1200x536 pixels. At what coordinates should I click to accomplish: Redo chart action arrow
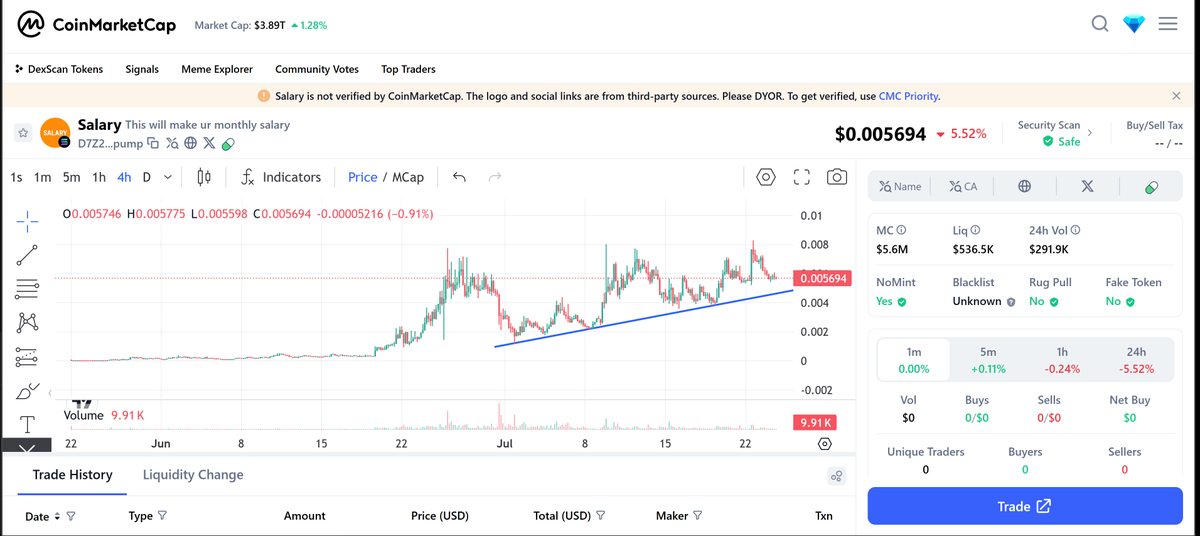(494, 177)
